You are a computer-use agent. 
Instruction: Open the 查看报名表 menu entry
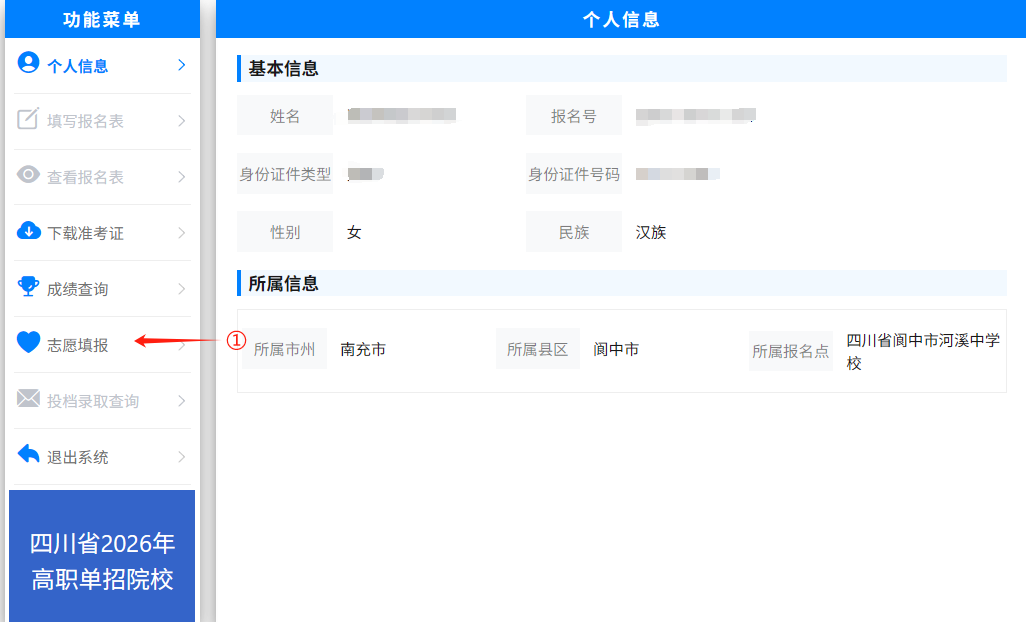88,176
